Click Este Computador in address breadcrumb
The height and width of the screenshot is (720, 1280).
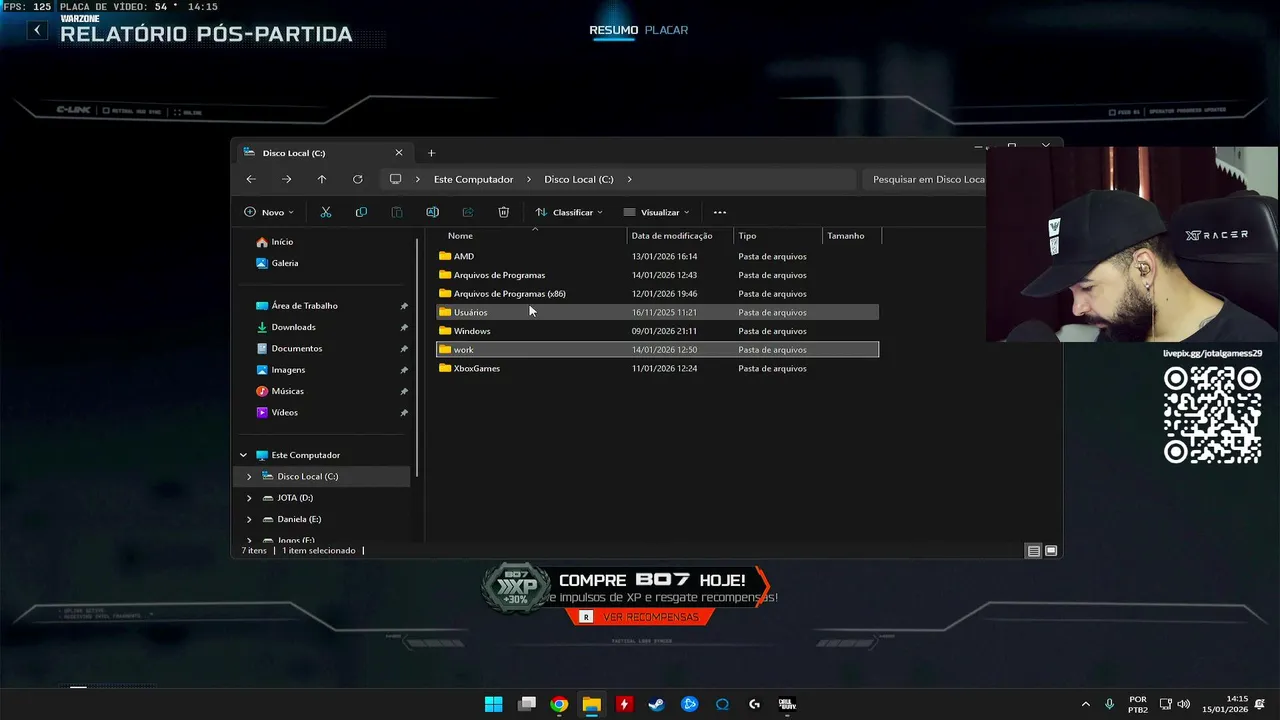(x=473, y=179)
